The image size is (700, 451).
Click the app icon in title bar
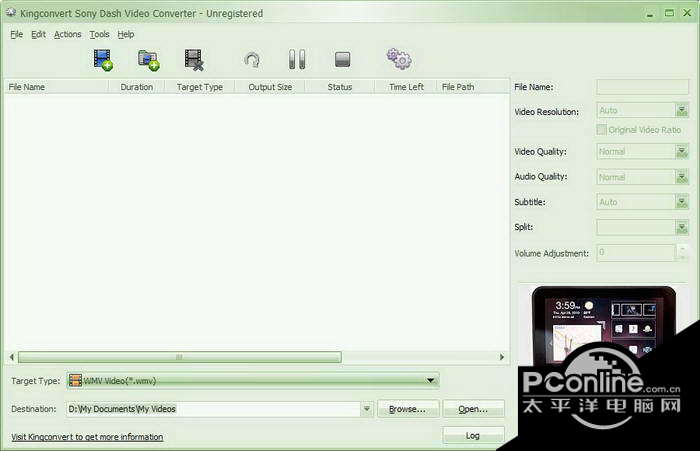tap(11, 13)
